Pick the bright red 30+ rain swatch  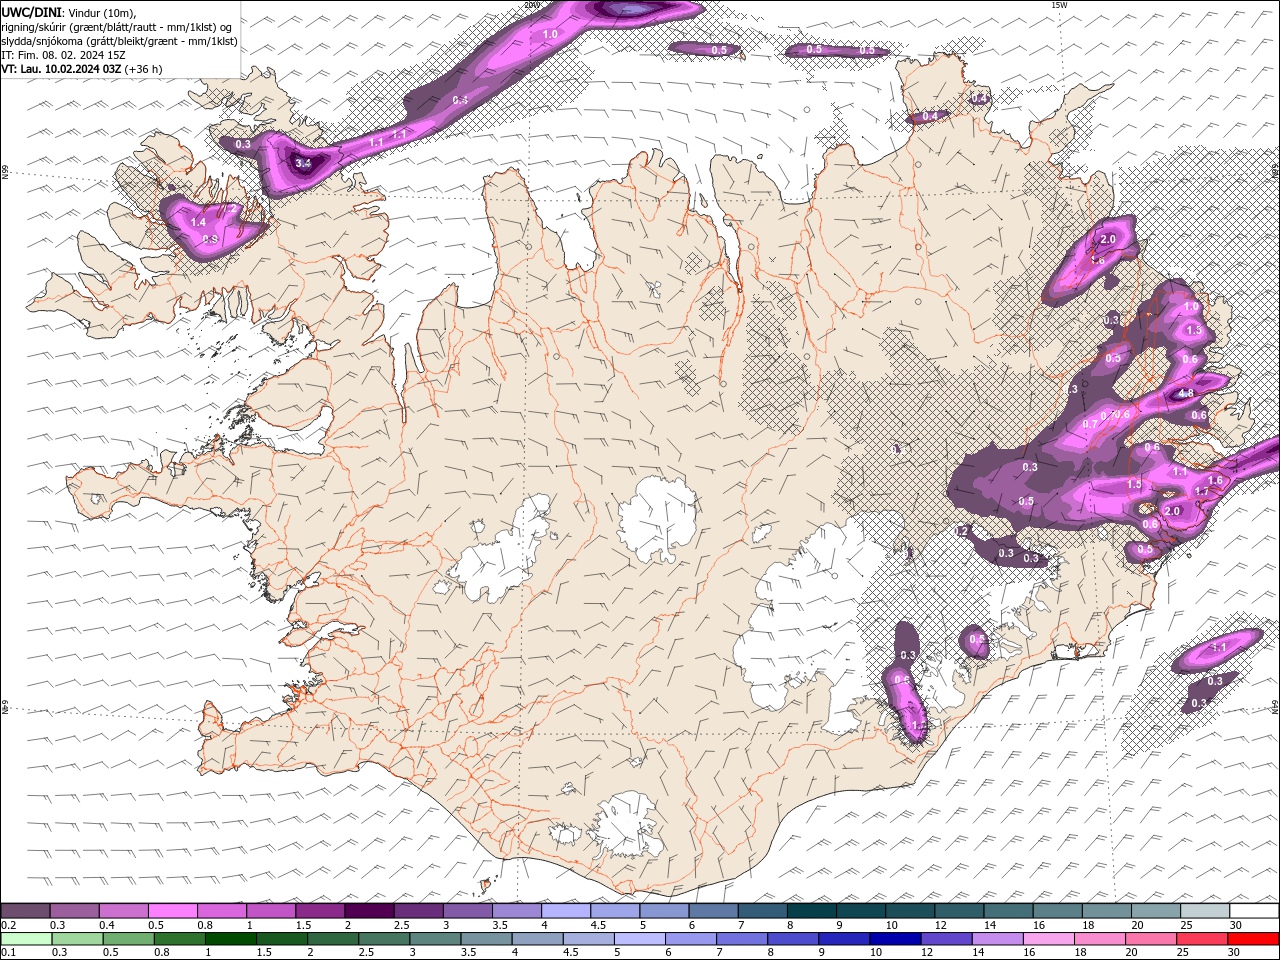(x=1252, y=938)
